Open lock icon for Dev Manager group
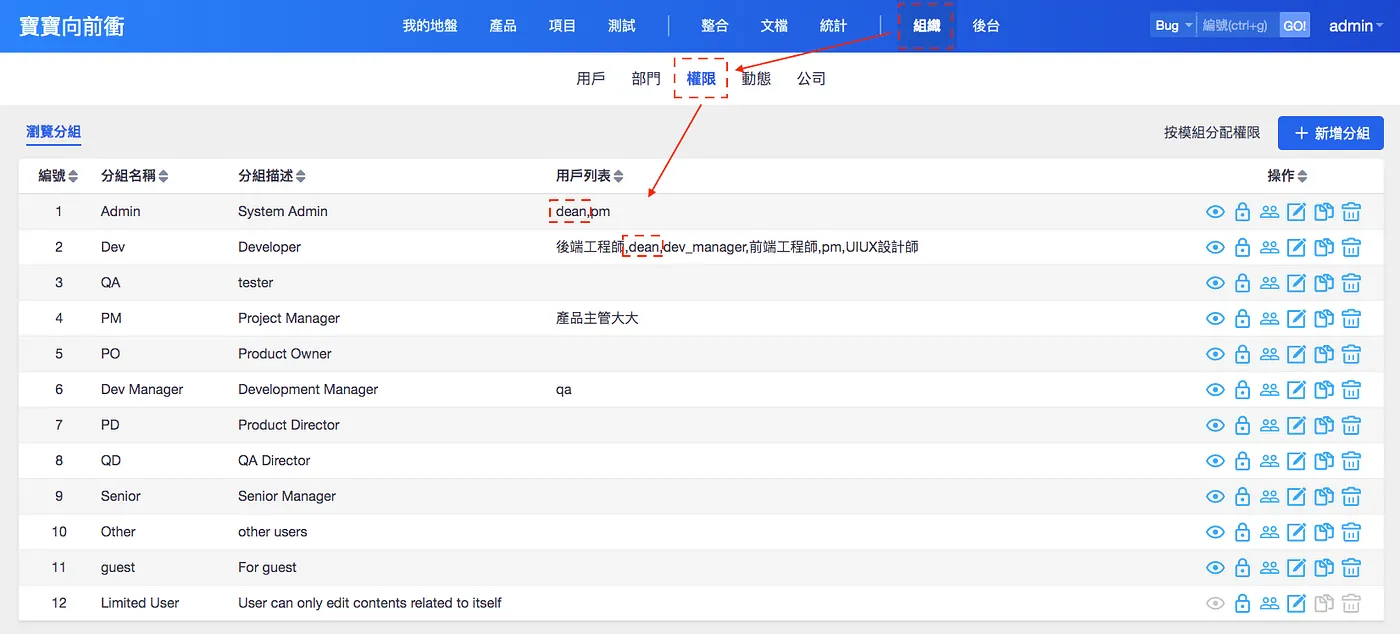 pos(1242,390)
